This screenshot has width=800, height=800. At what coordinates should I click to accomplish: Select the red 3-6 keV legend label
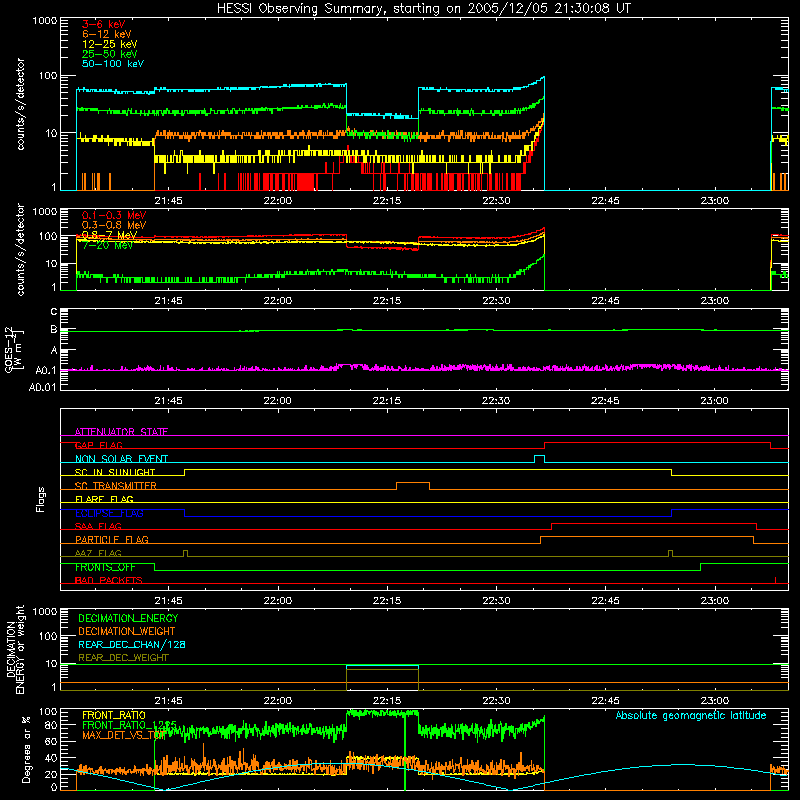[x=104, y=24]
